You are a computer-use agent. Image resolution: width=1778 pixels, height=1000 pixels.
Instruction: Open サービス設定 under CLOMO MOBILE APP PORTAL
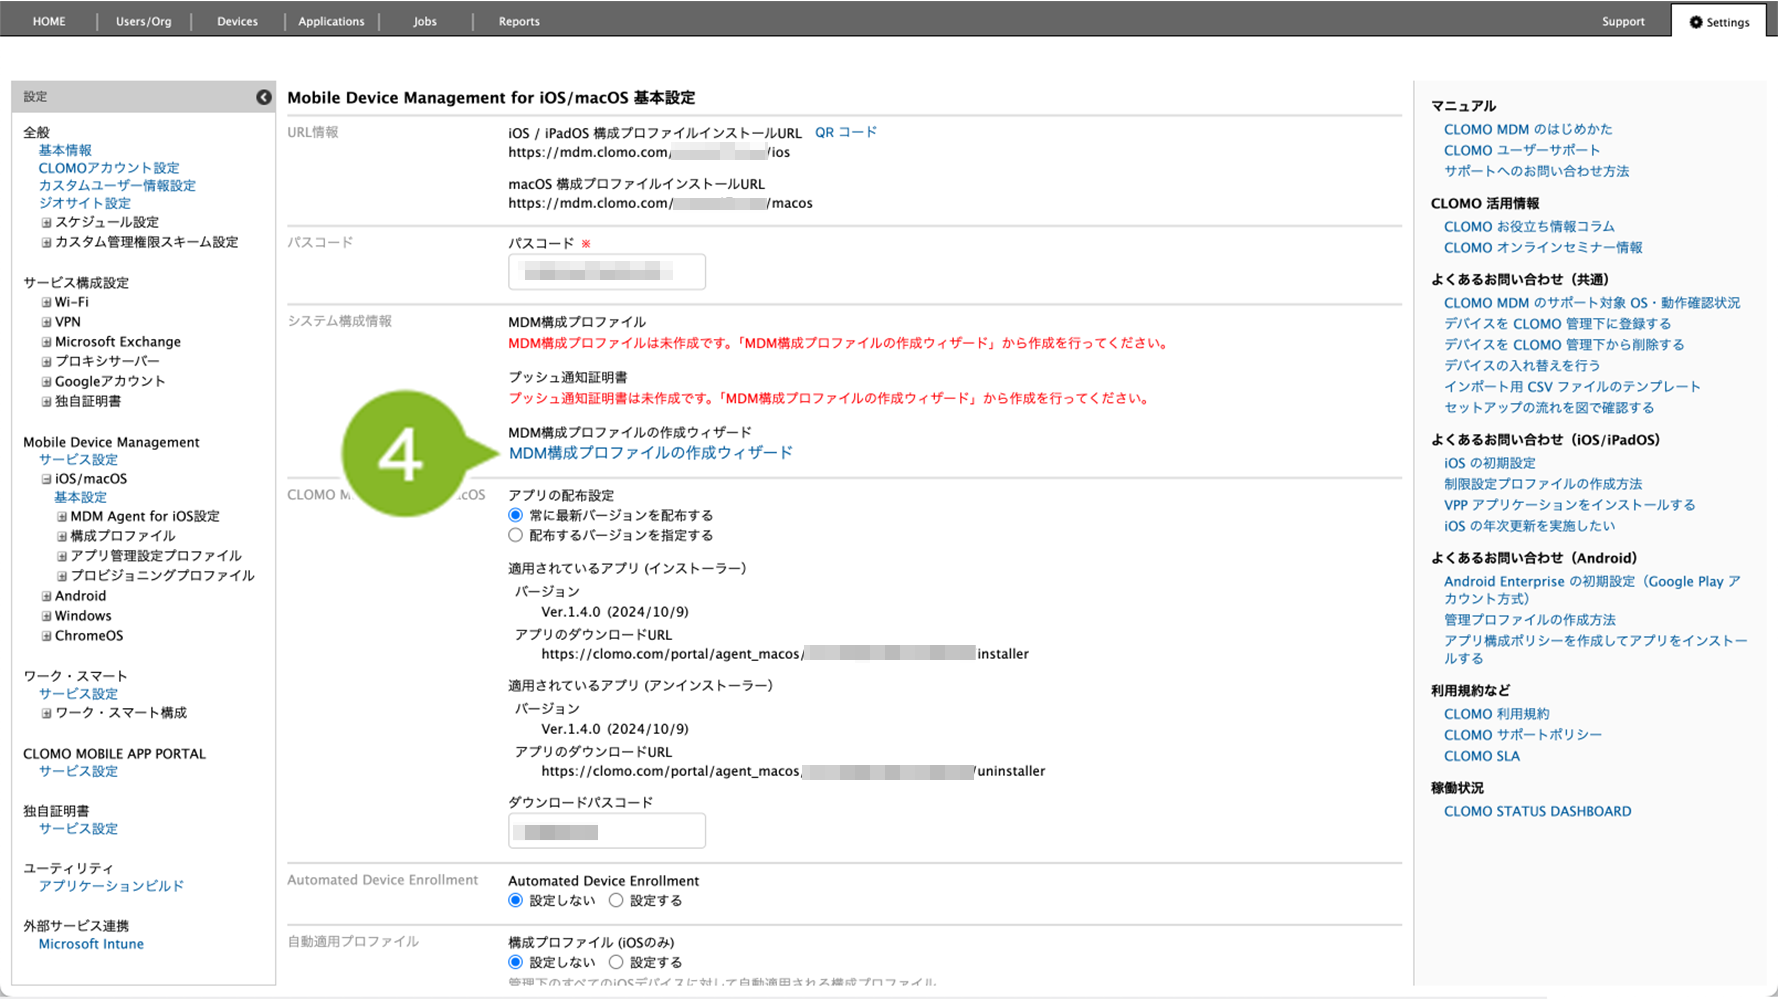[x=78, y=771]
